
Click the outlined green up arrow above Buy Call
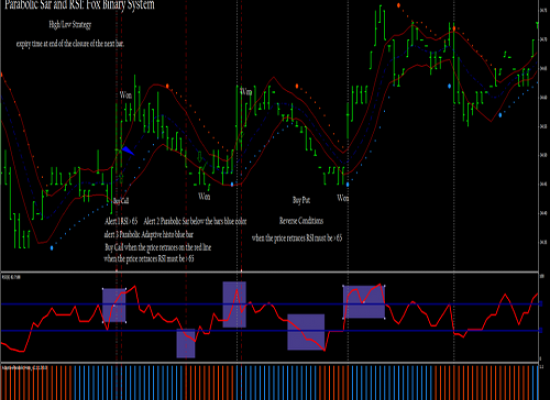[x=121, y=178]
